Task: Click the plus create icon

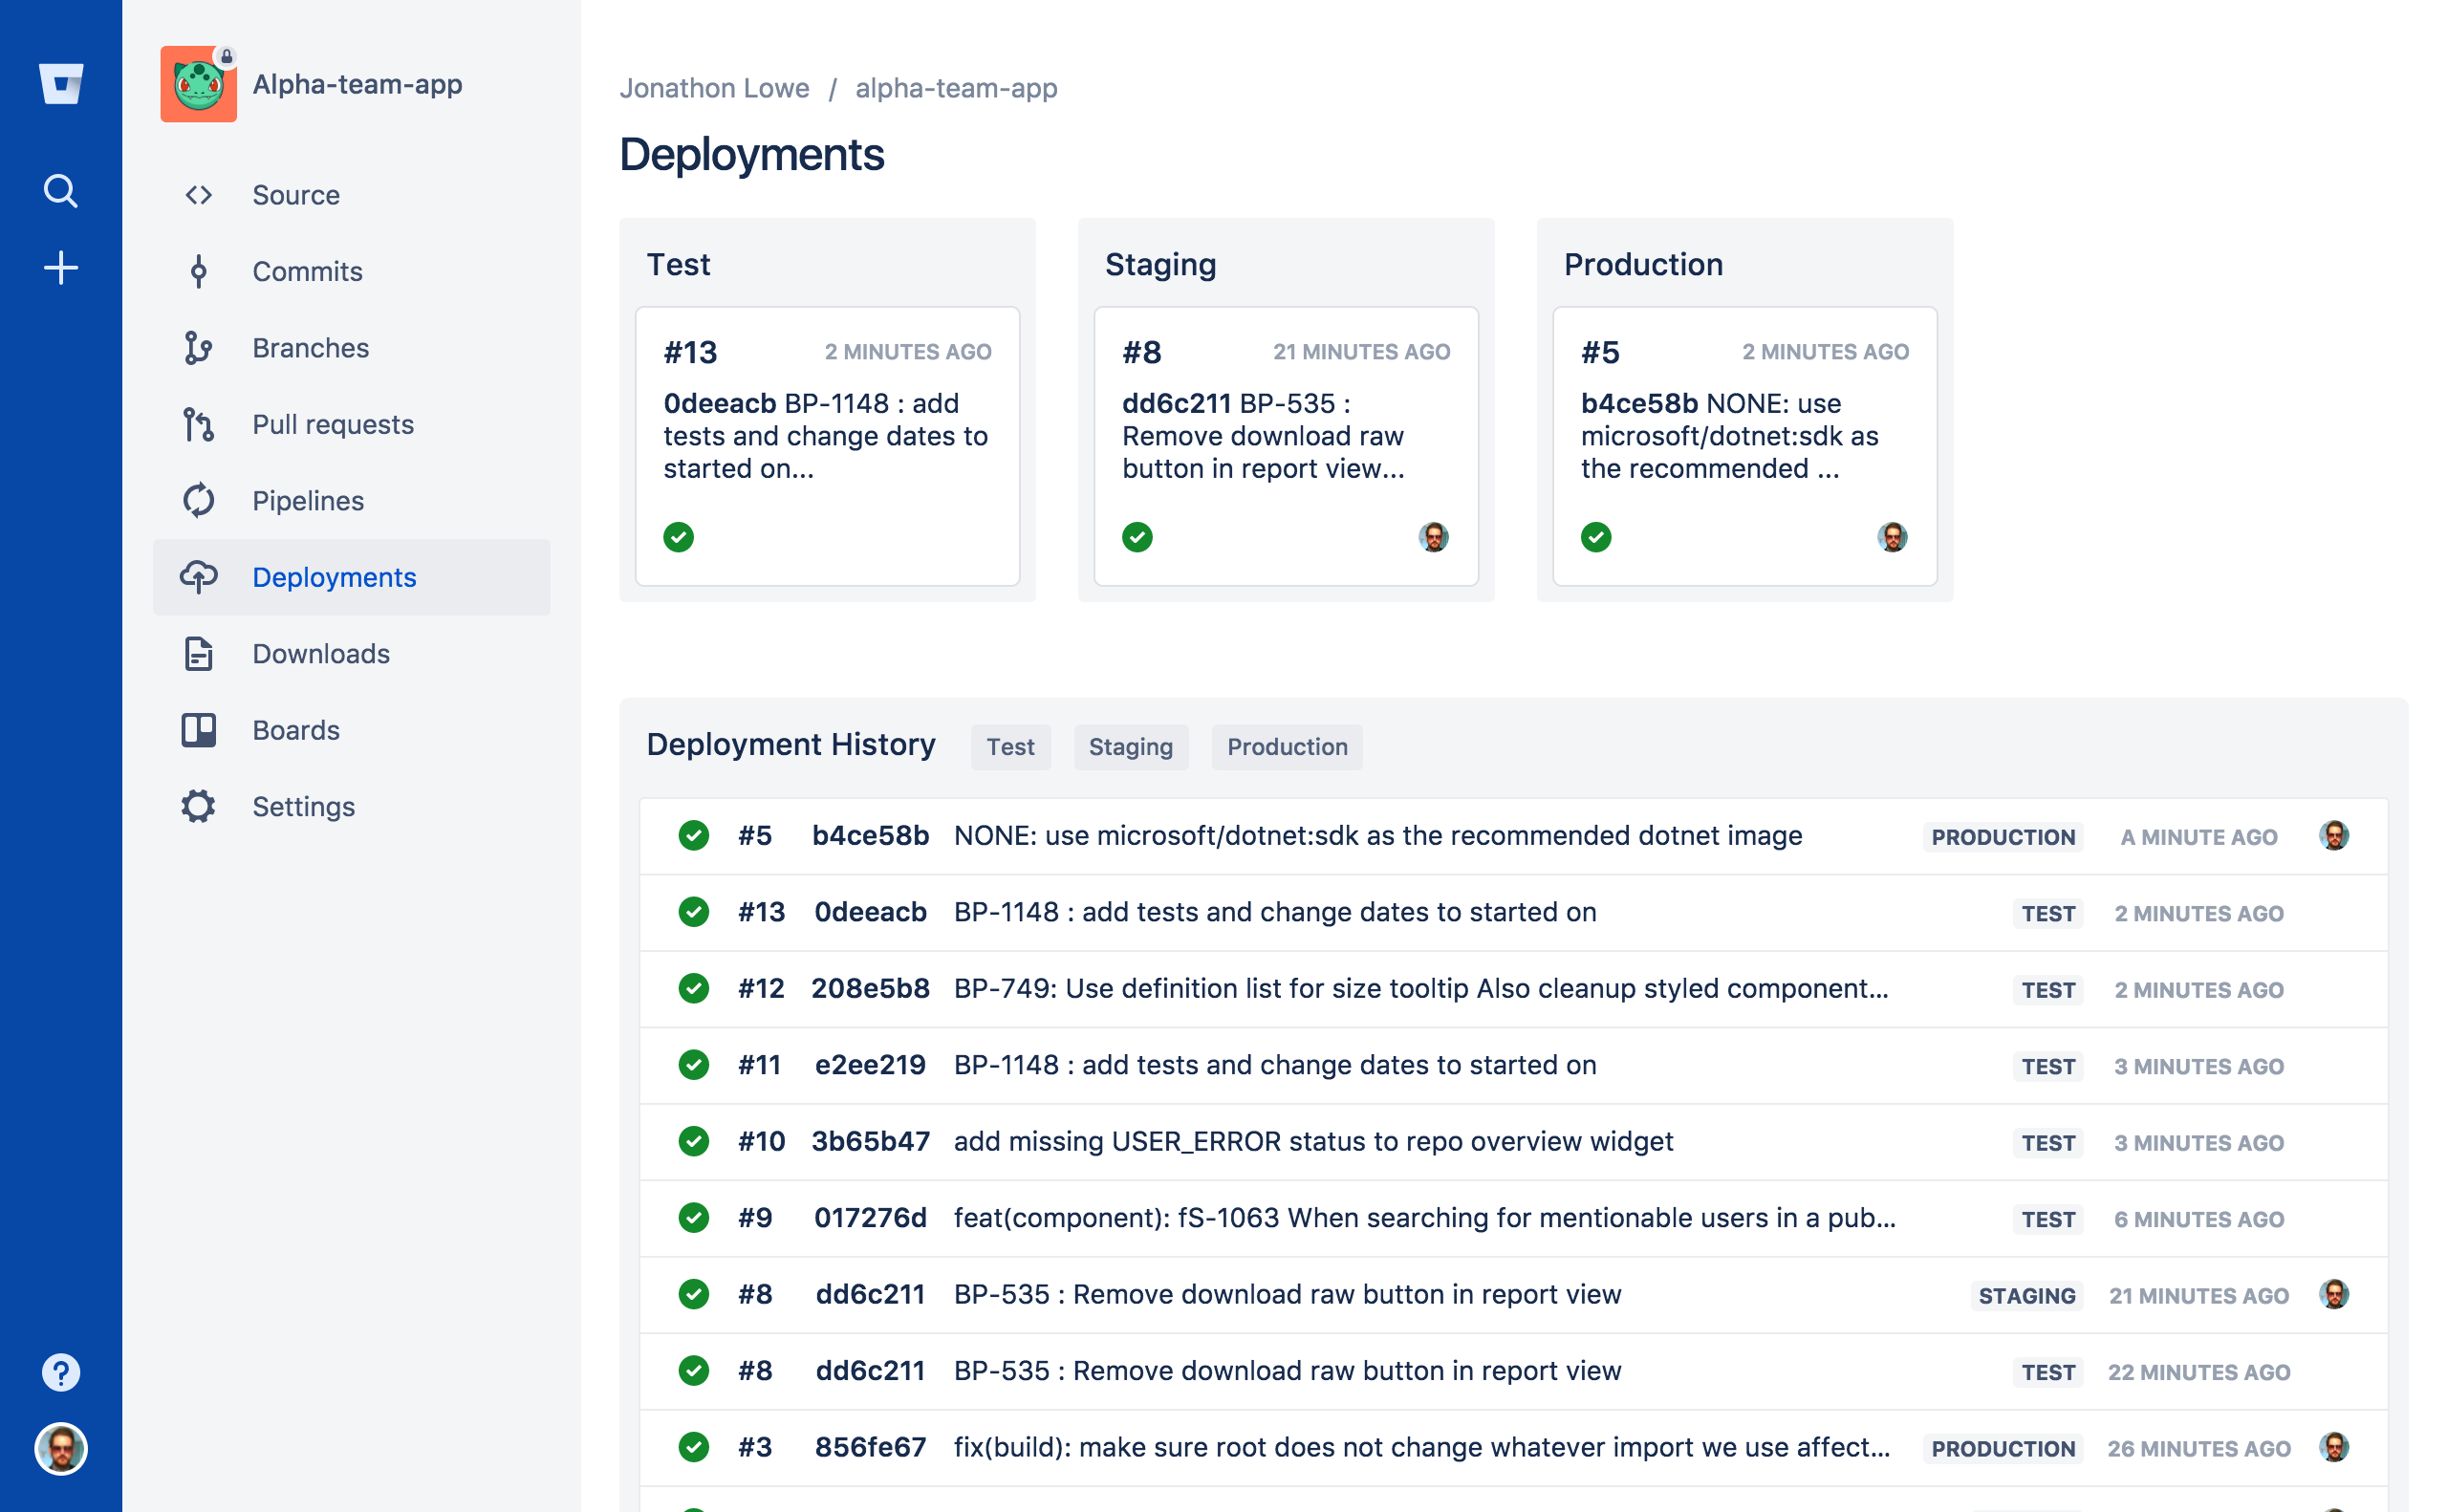Action: (61, 268)
